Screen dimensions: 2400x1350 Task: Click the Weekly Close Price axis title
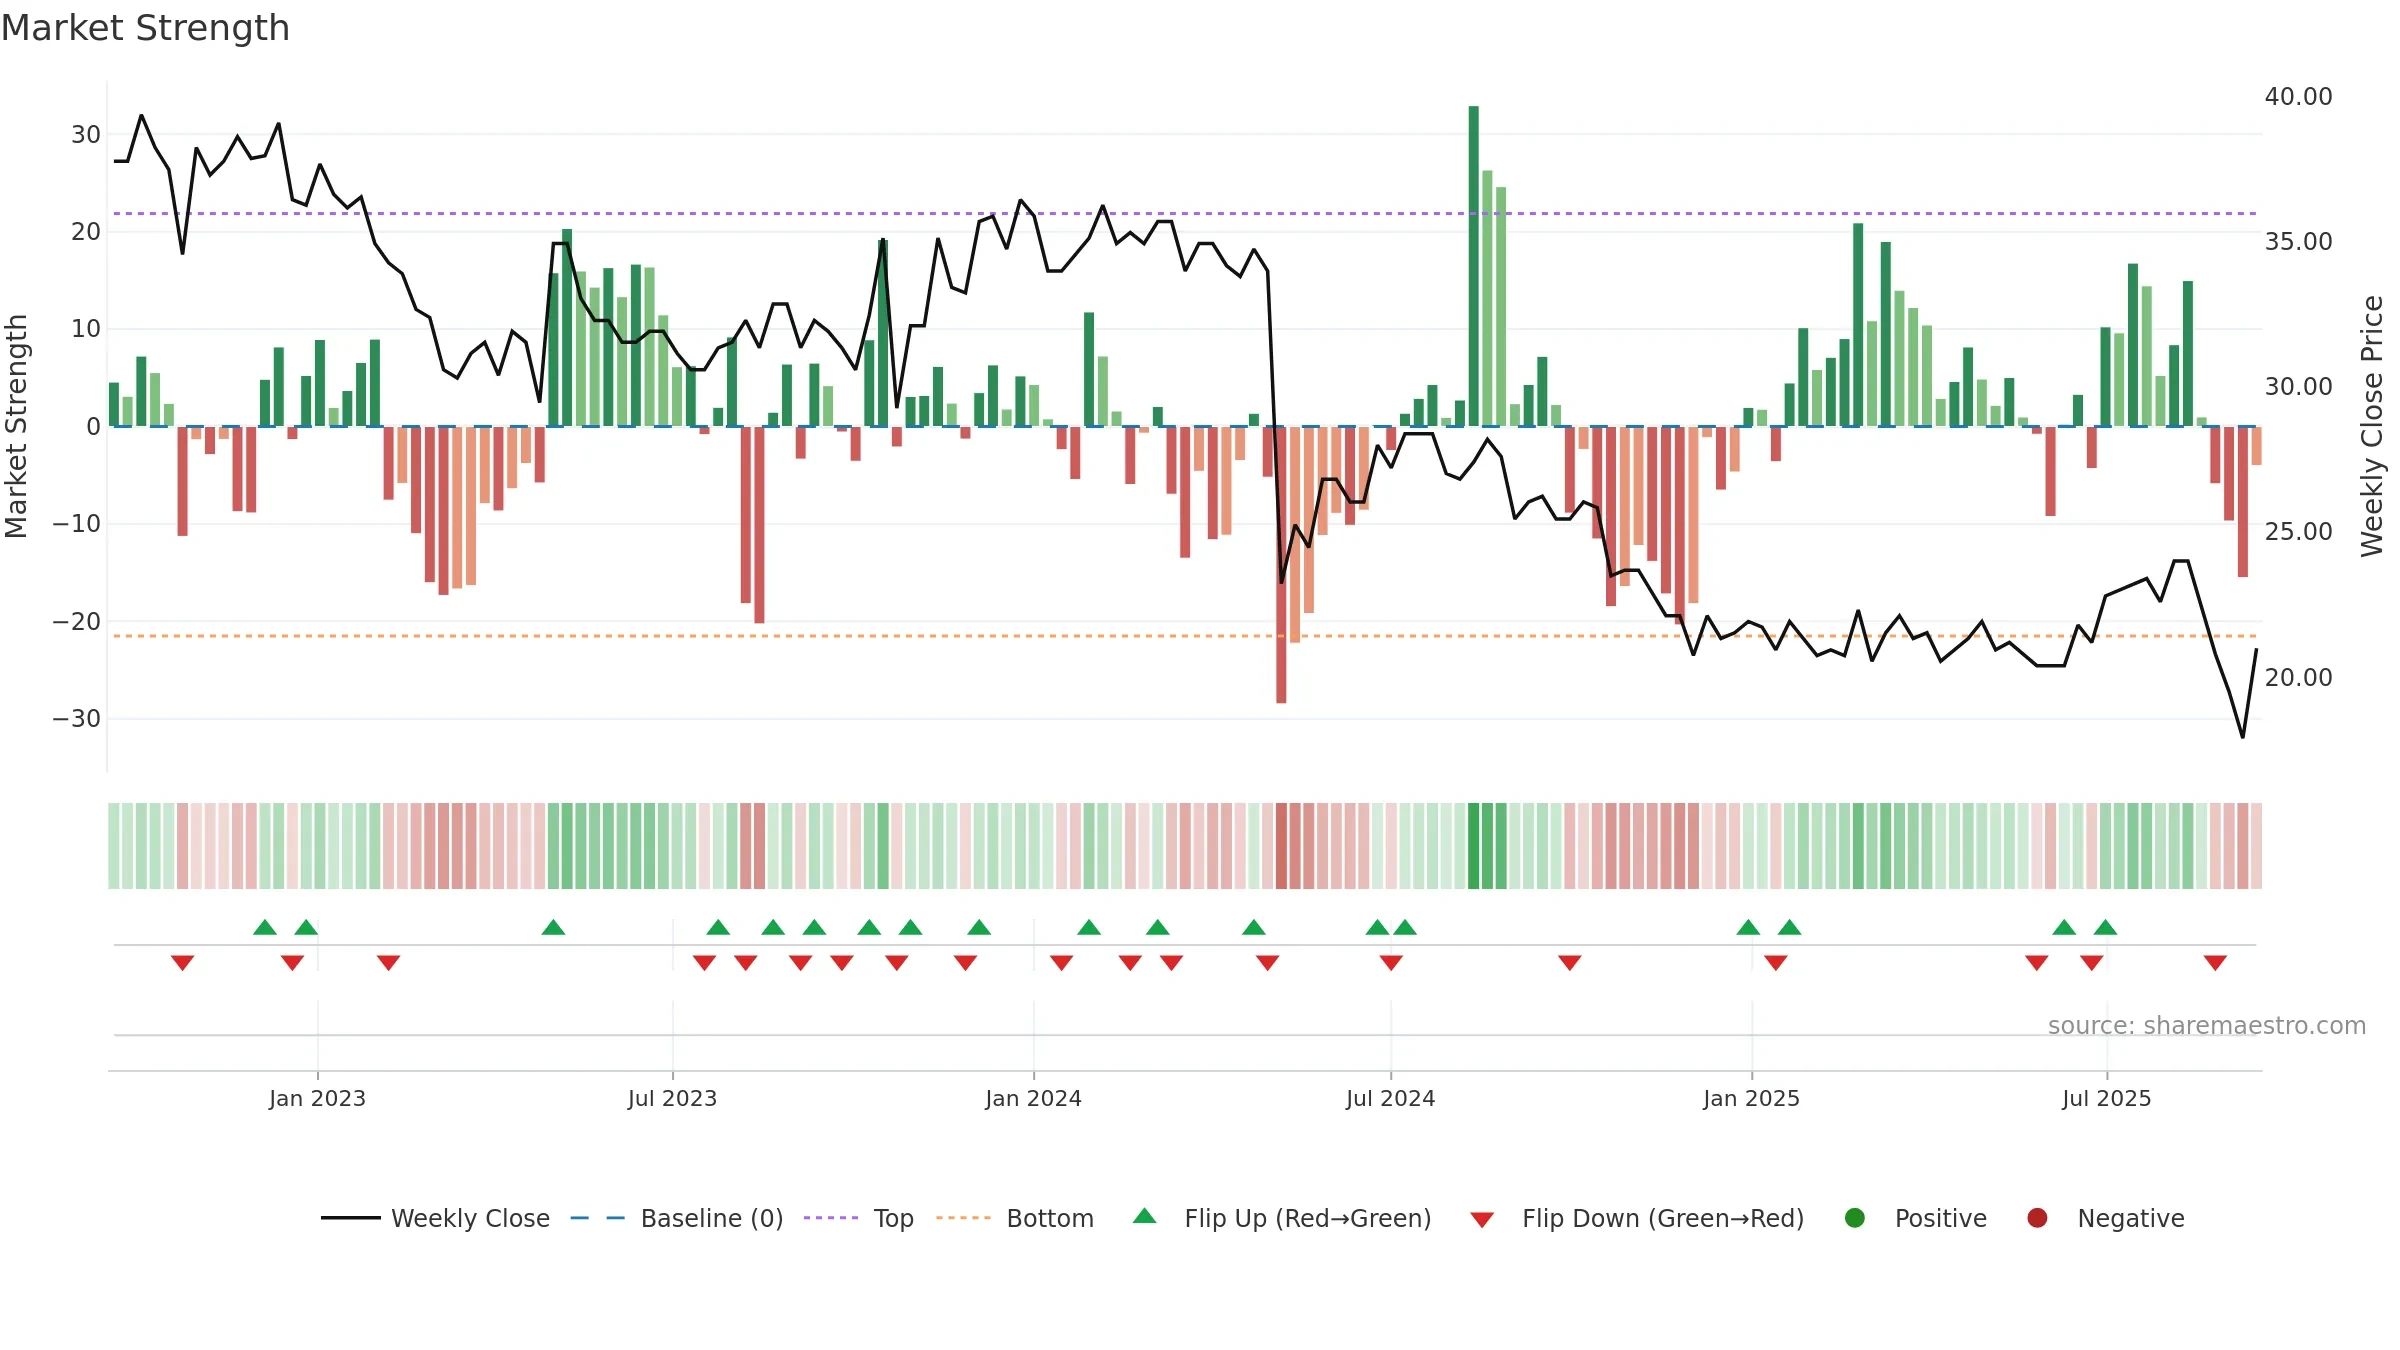pos(2372,426)
